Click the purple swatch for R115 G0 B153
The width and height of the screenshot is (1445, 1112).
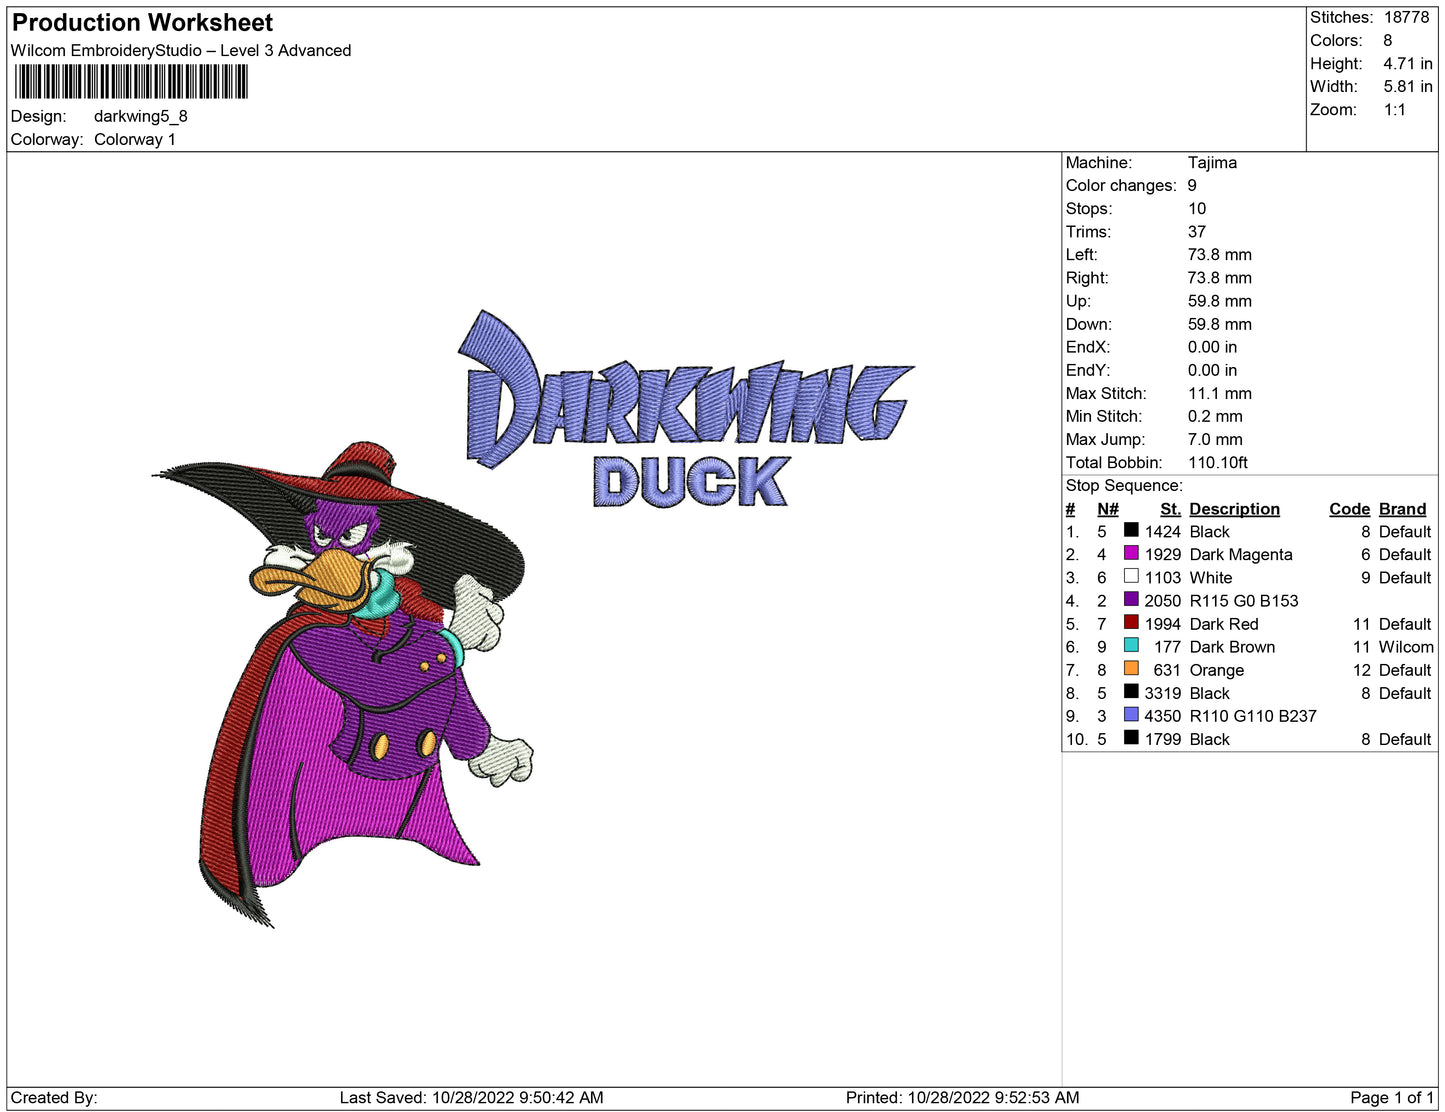(x=1131, y=599)
